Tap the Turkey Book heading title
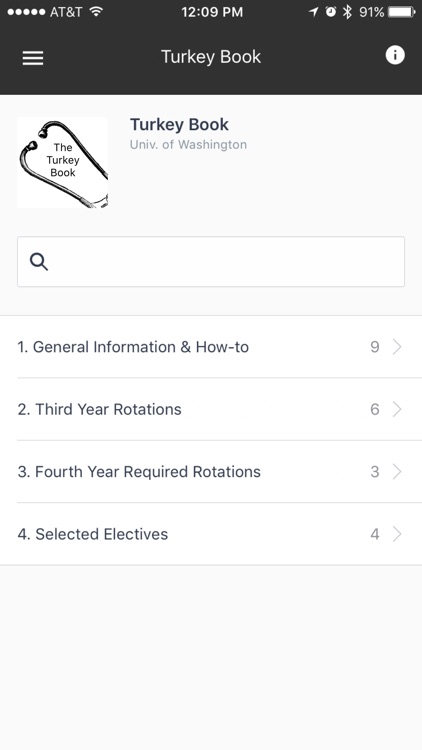 (x=179, y=124)
